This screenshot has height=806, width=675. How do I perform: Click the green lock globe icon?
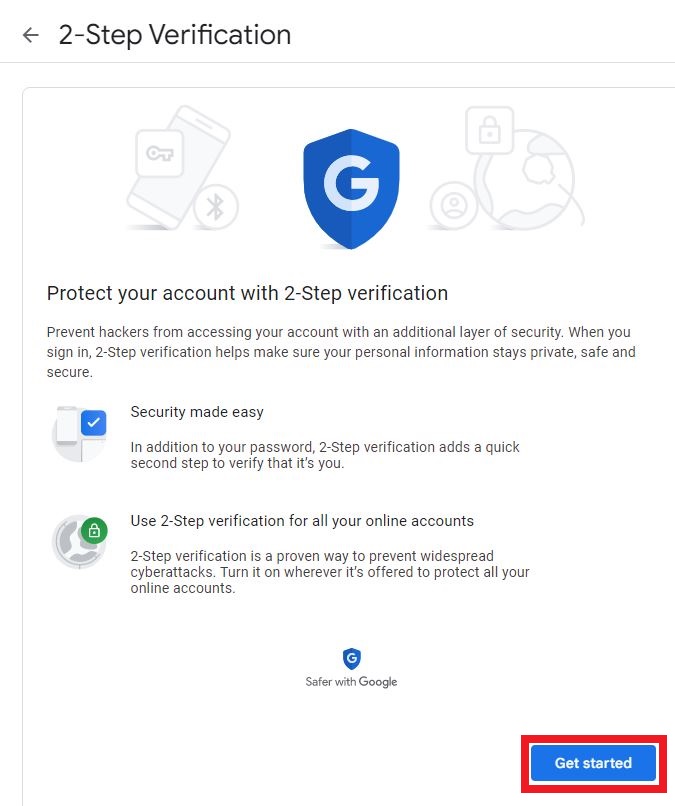tap(94, 530)
